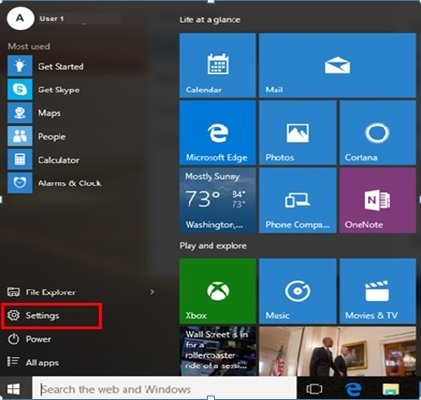Open the Maps app icon

(x=20, y=113)
